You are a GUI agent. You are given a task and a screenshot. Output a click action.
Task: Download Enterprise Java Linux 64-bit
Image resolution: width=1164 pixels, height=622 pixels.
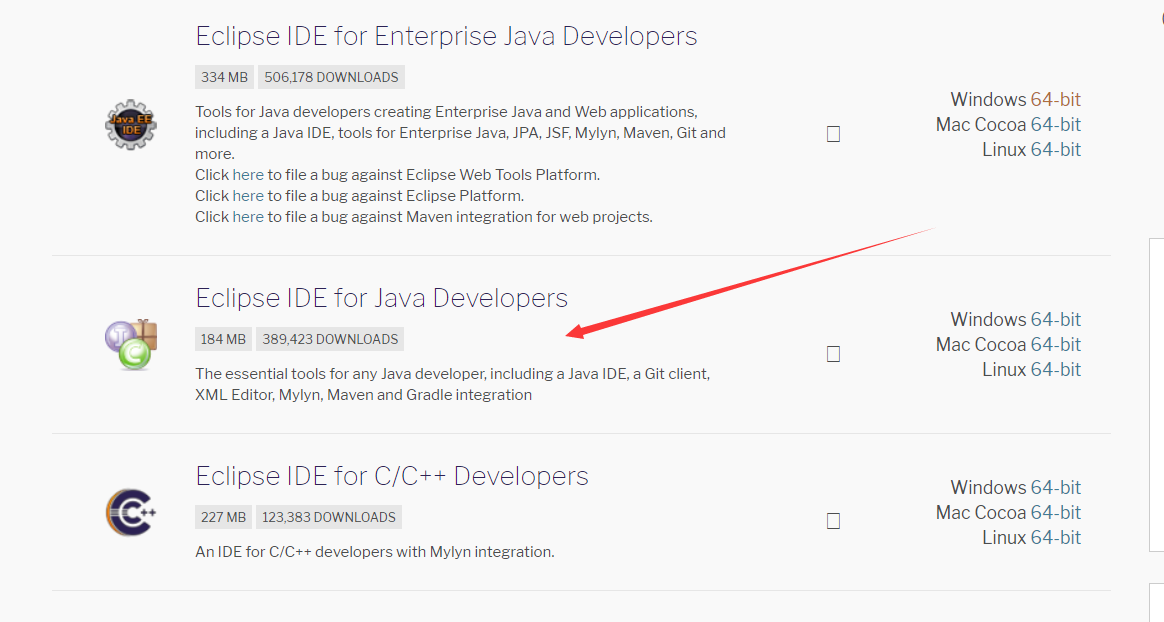click(1055, 150)
